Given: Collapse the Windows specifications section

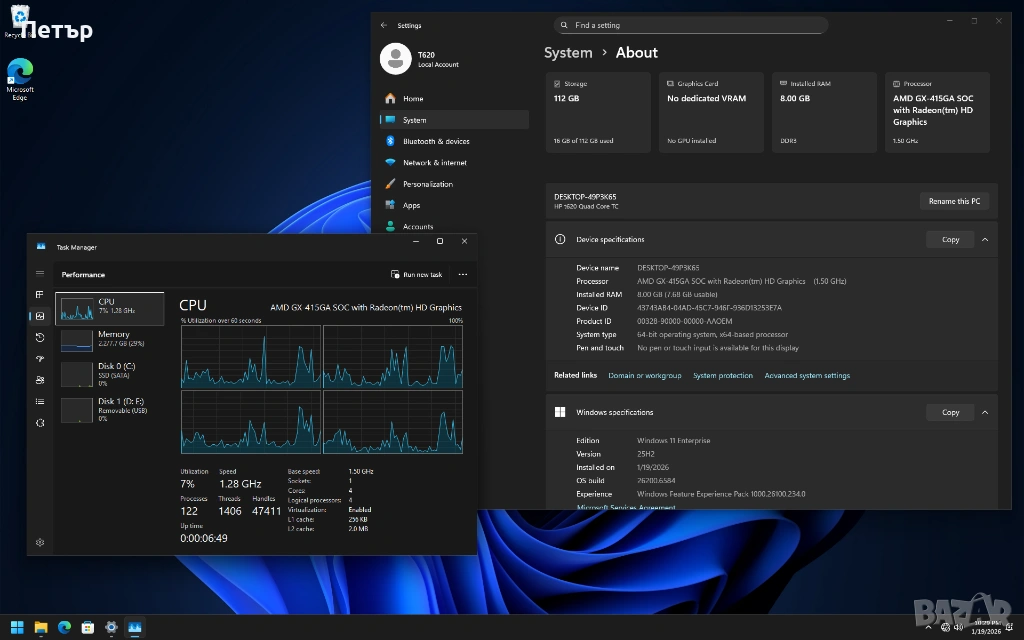Looking at the screenshot, I should point(984,412).
